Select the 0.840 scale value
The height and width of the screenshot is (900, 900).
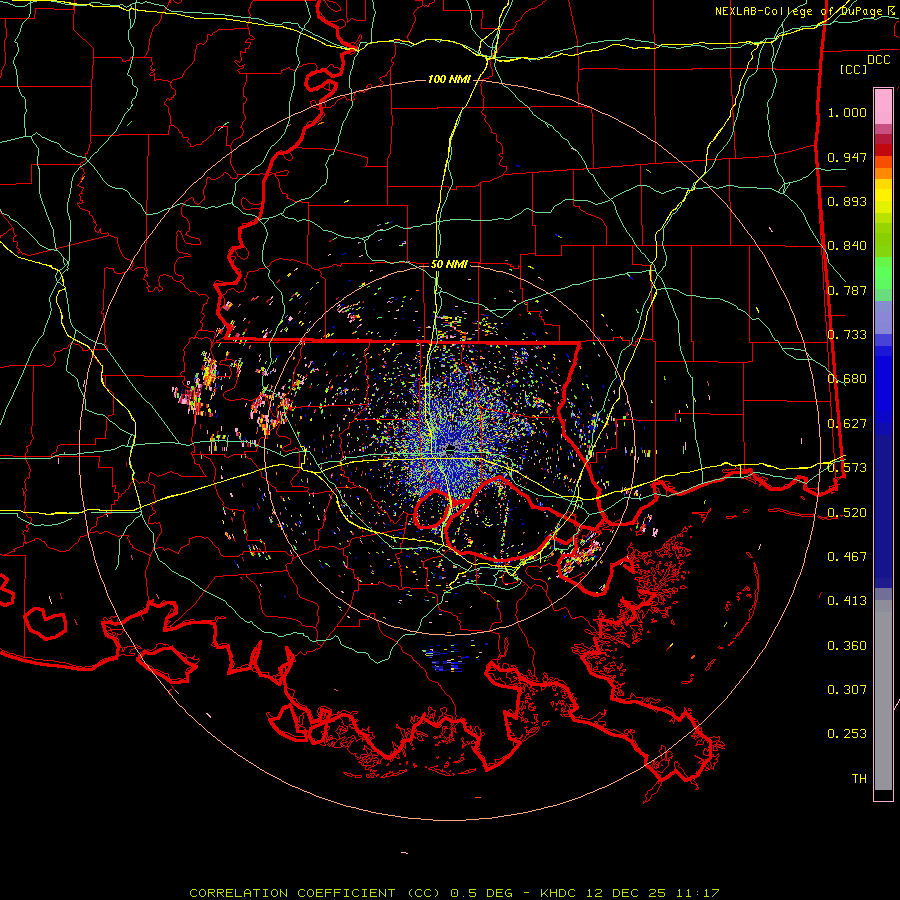(847, 246)
